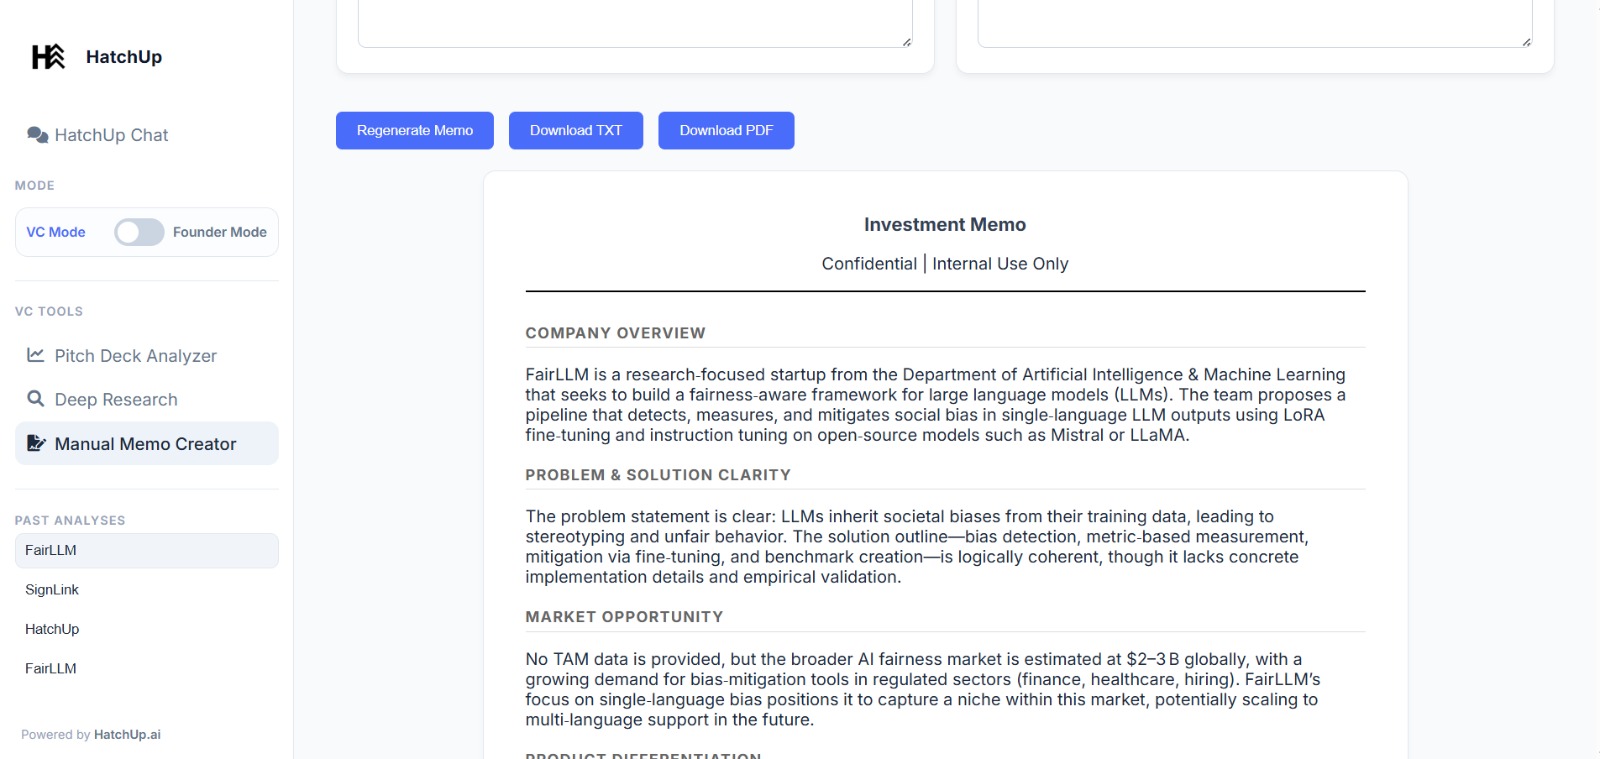Viewport: 1600px width, 759px height.
Task: Open the last FairLLM entry in Past Analyses
Action: [x=51, y=668]
